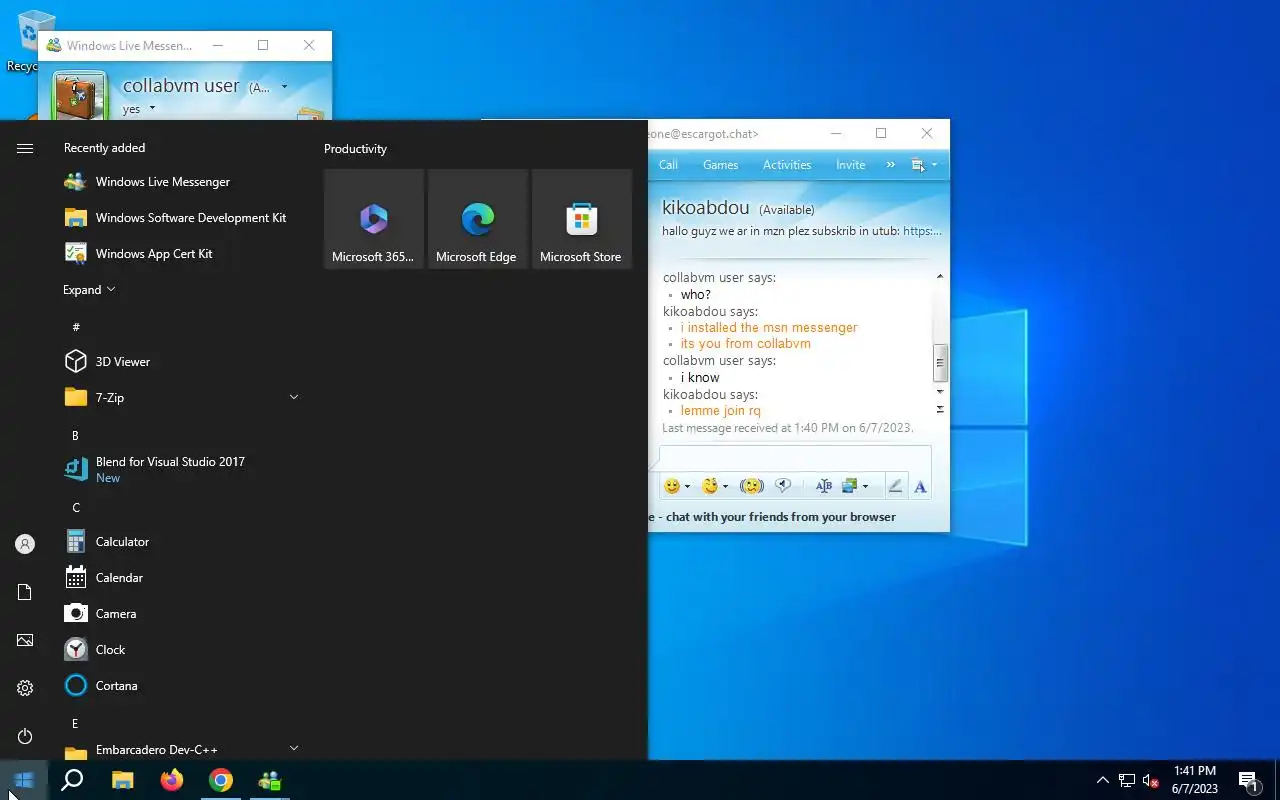The width and height of the screenshot is (1280, 800).
Task: Click the Productivity group heading
Action: pos(355,149)
